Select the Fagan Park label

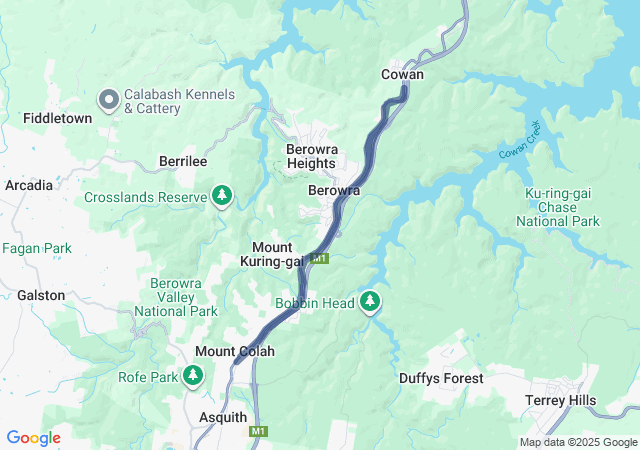tap(37, 248)
